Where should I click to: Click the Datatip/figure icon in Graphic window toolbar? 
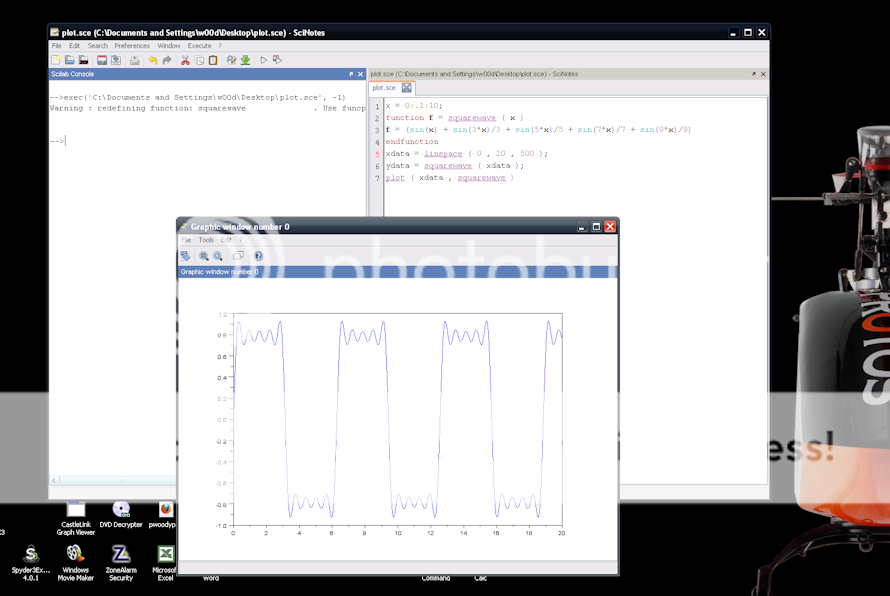pyautogui.click(x=238, y=256)
